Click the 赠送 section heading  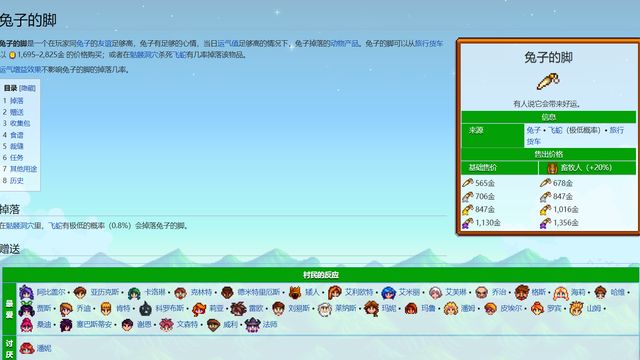pyautogui.click(x=10, y=249)
